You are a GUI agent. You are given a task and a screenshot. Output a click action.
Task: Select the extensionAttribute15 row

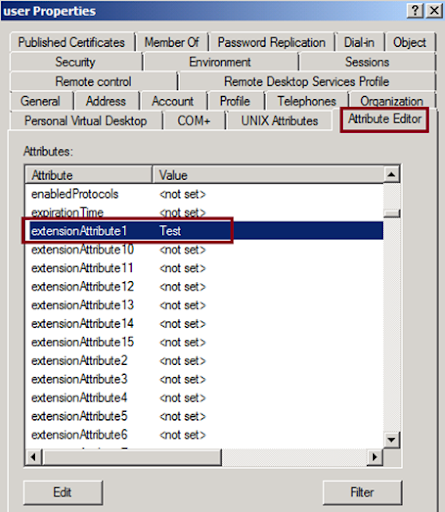click(204, 342)
